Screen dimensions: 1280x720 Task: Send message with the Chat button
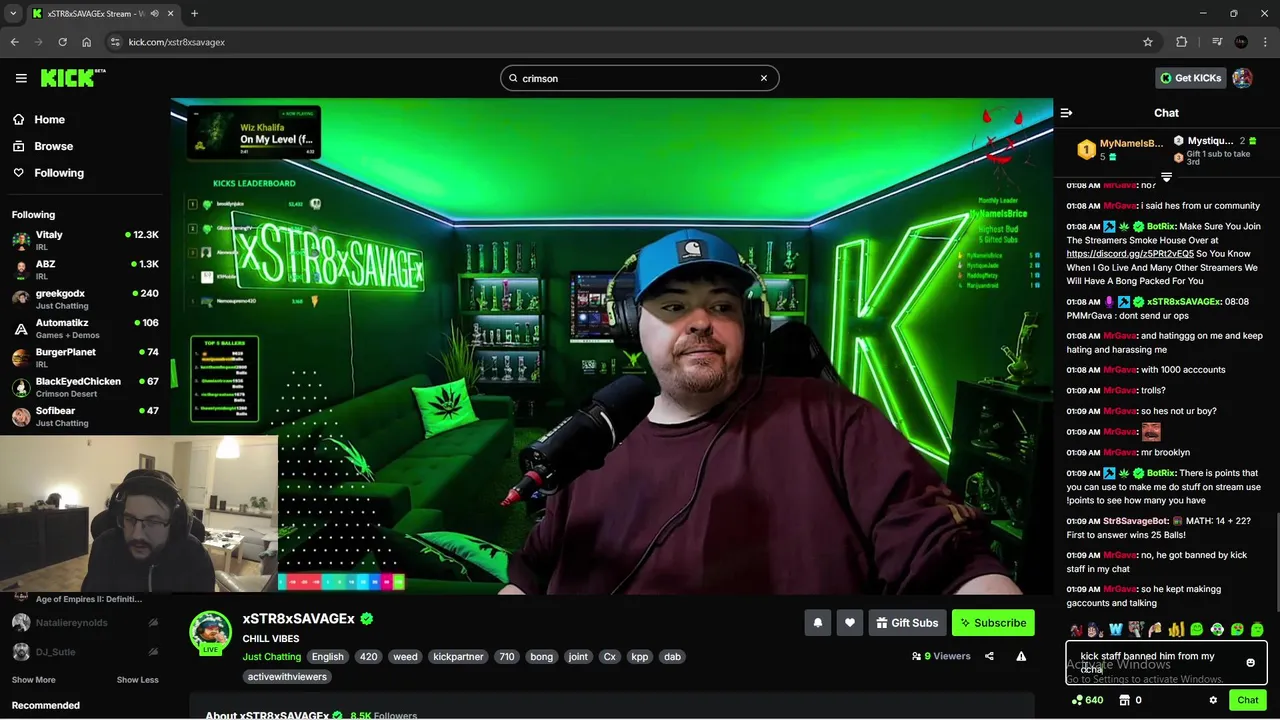tap(1247, 700)
